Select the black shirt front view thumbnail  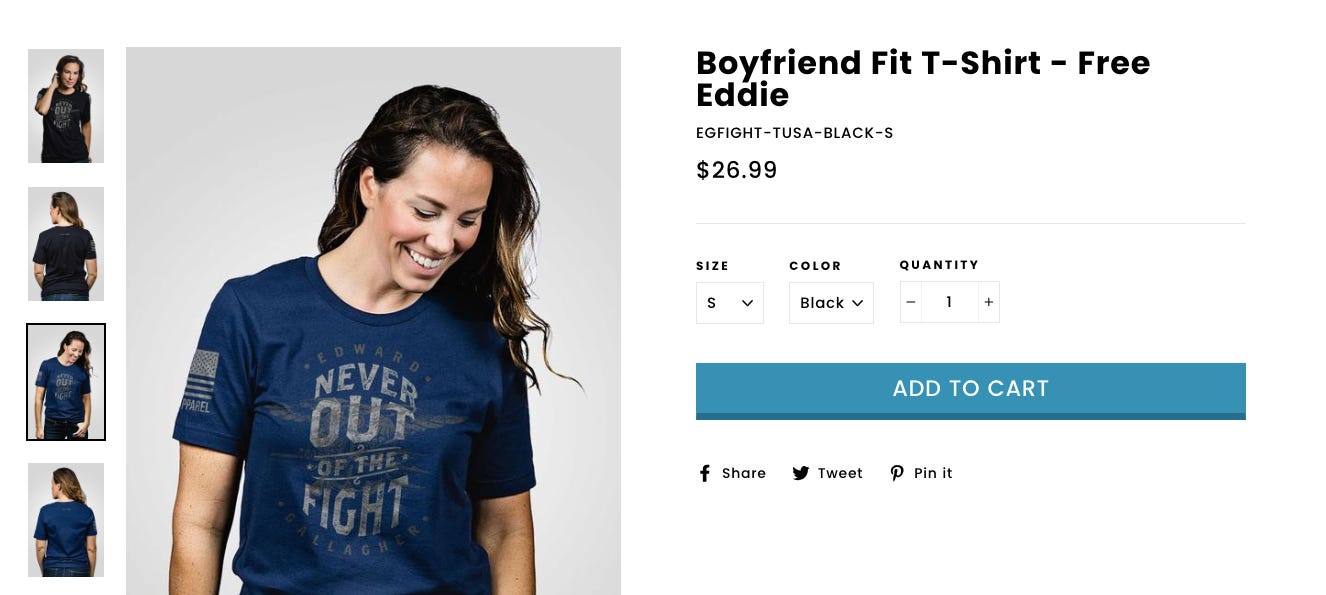[66, 106]
